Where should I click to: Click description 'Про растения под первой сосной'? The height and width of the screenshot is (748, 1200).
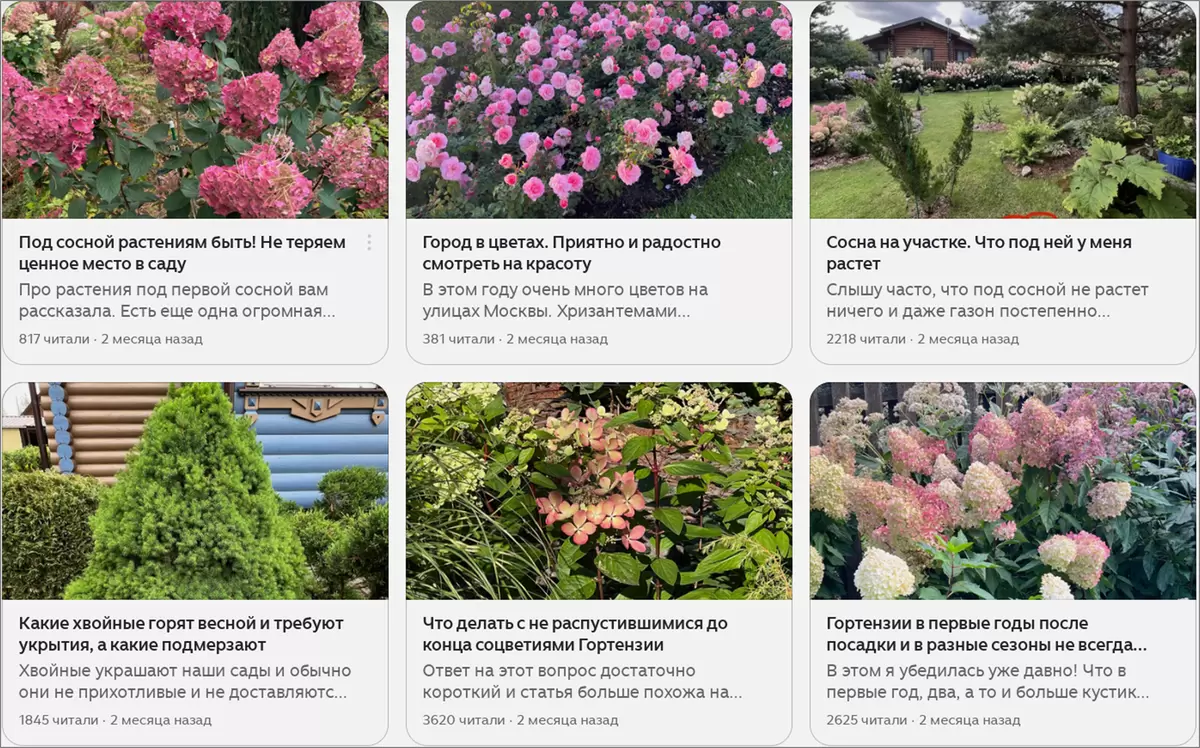(177, 301)
